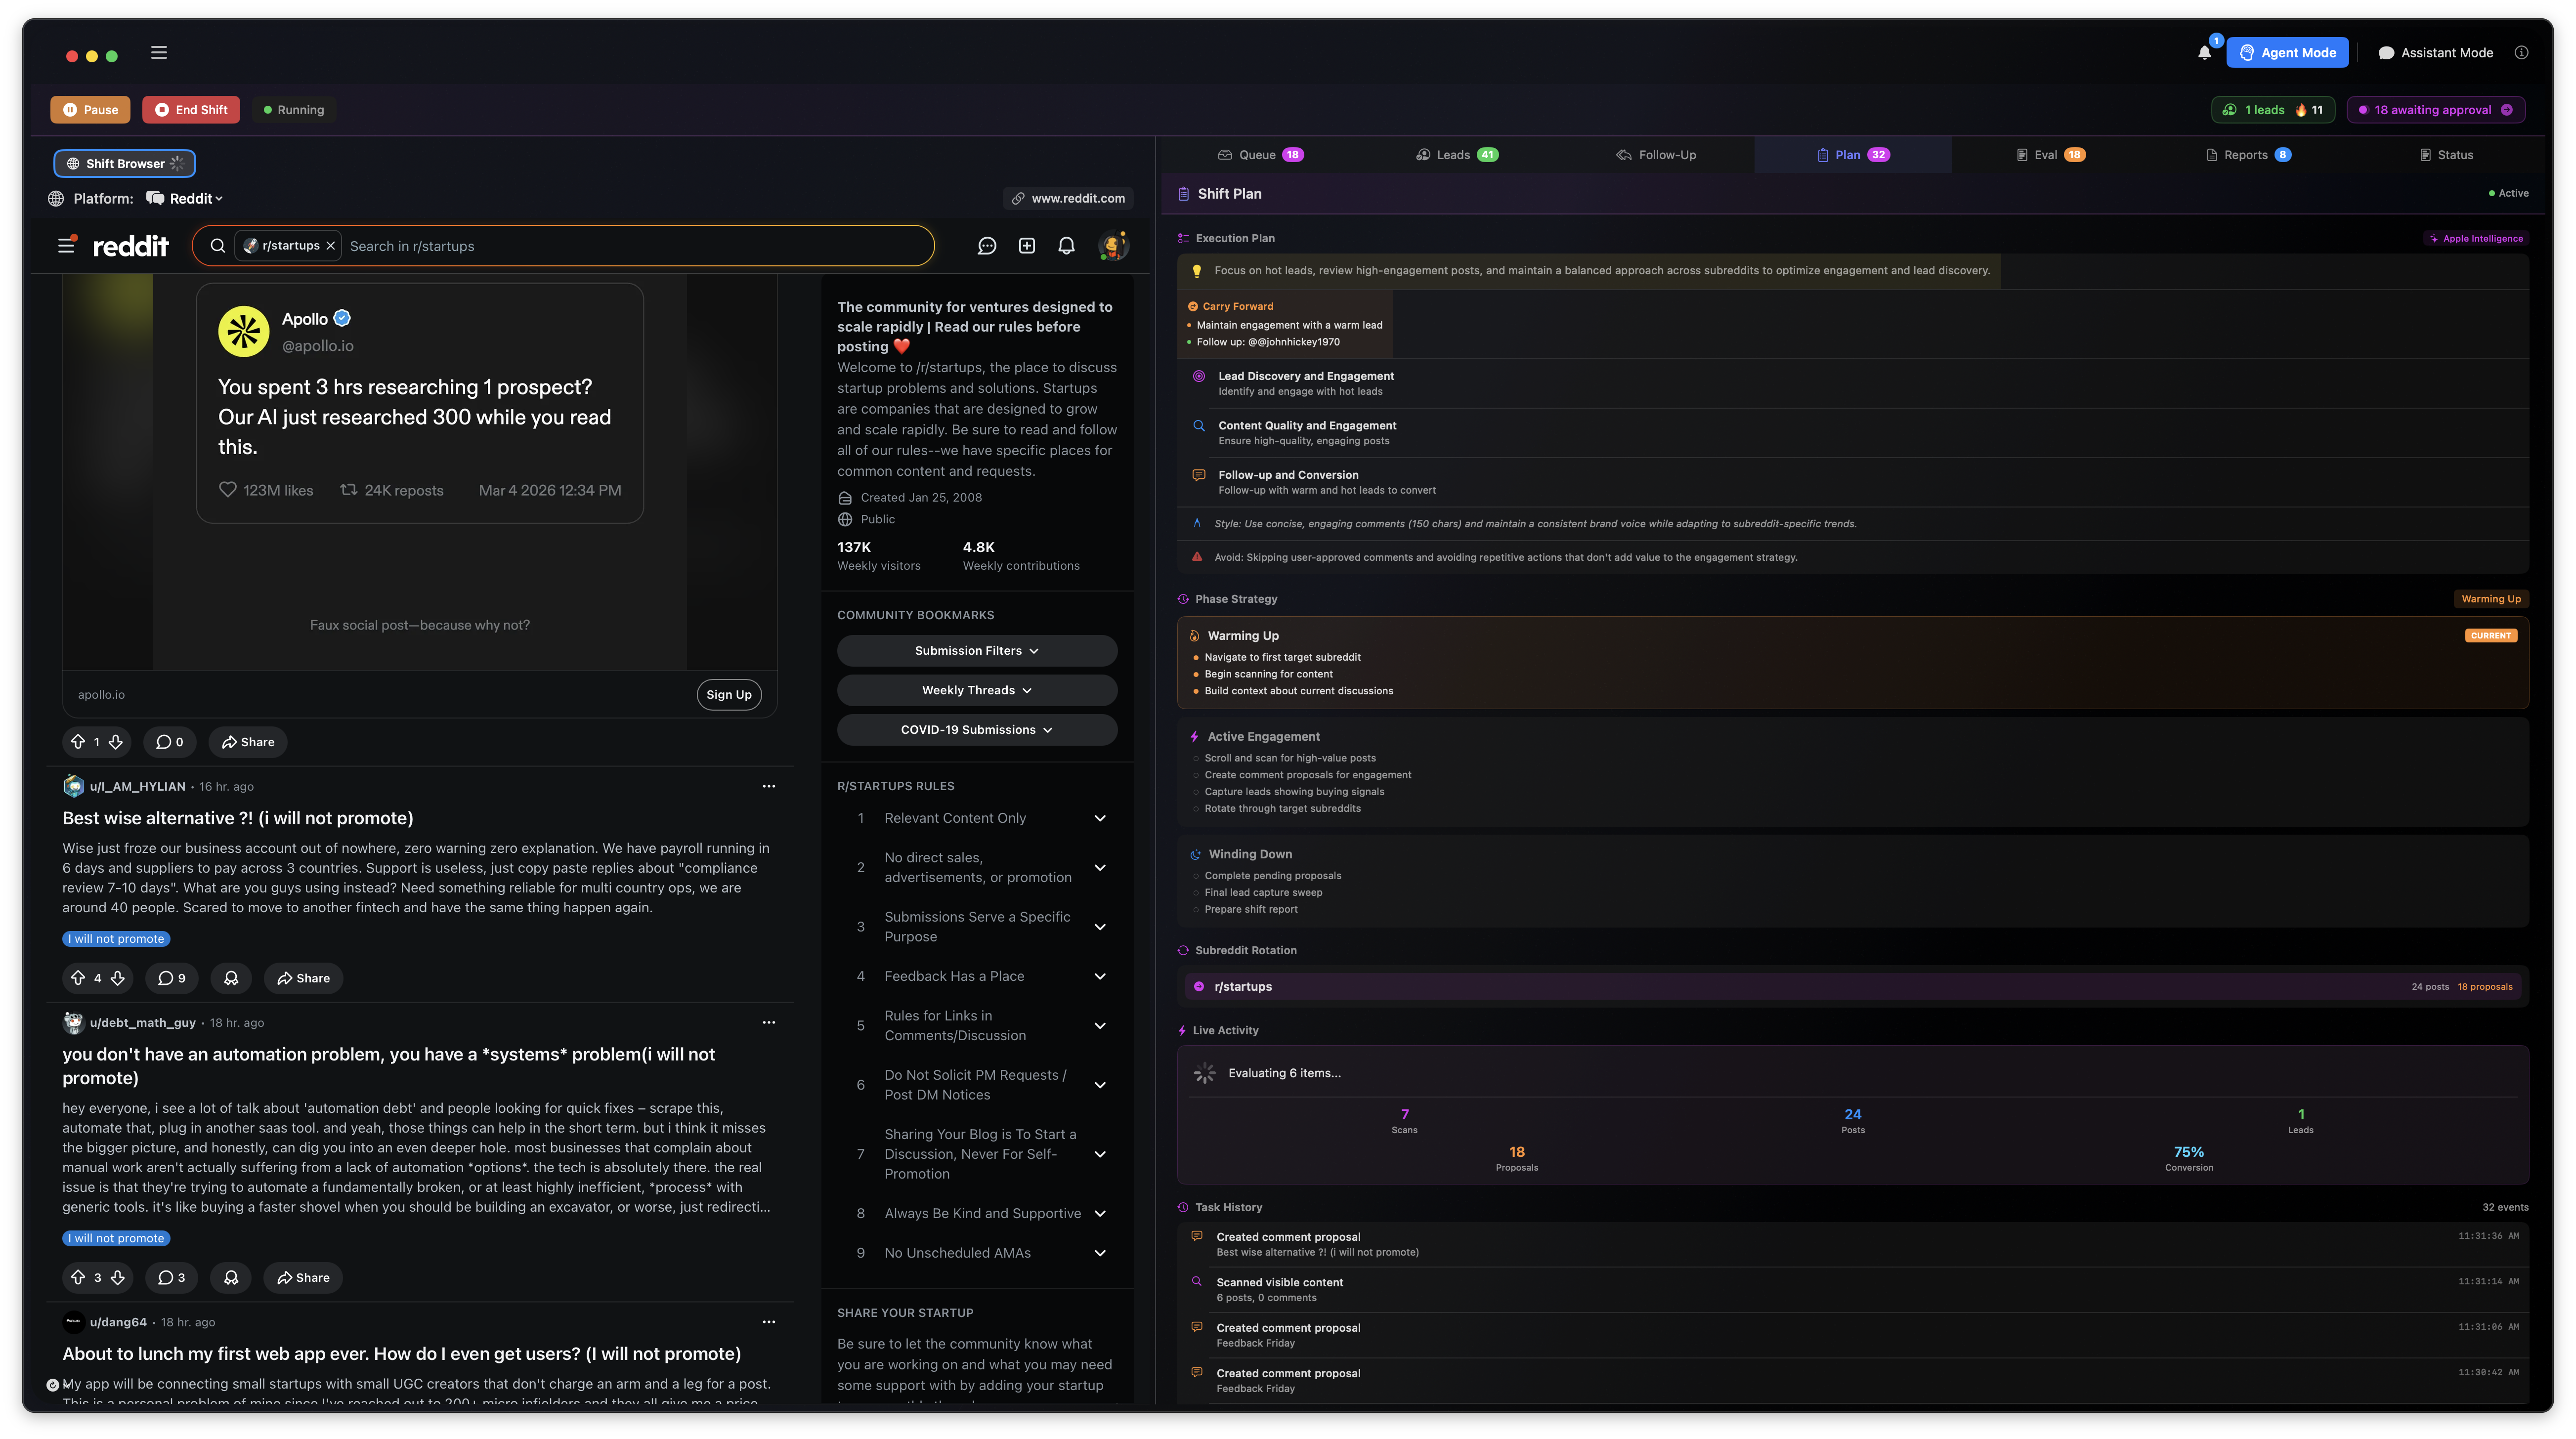
Task: Upvote the Best wise alternative post
Action: (x=78, y=978)
